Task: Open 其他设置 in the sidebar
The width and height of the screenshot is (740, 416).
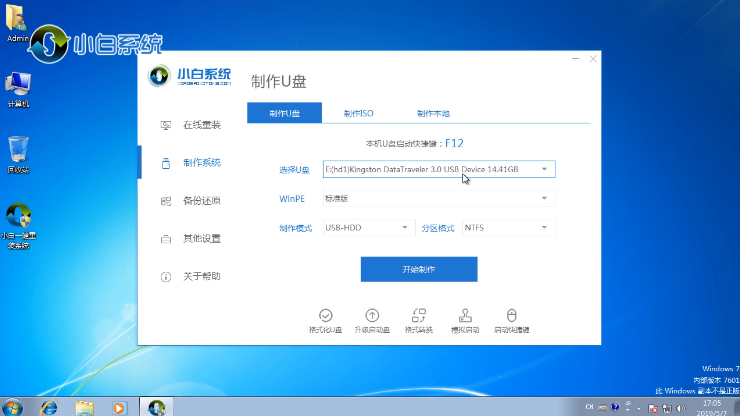Action: 200,239
